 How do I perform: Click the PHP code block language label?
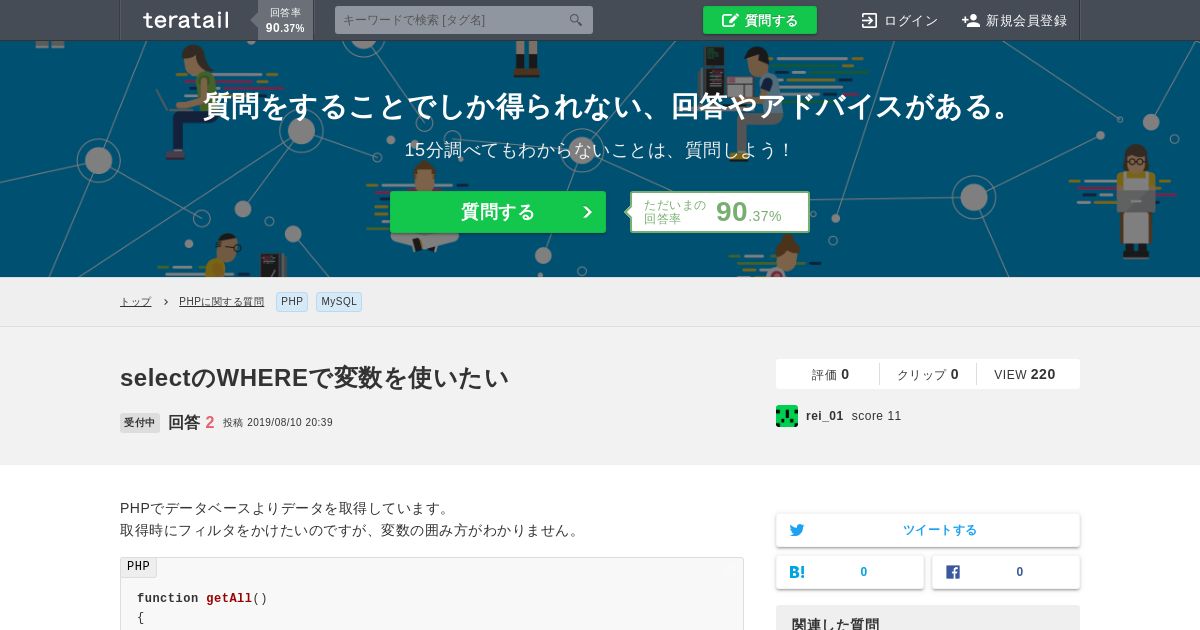138,567
